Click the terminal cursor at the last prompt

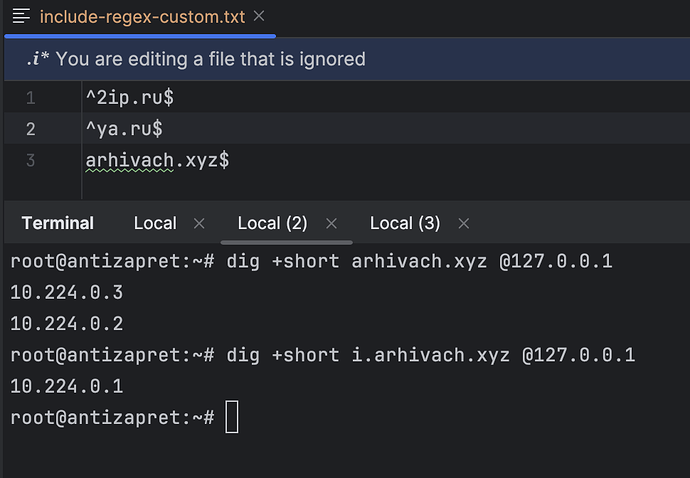[x=232, y=417]
